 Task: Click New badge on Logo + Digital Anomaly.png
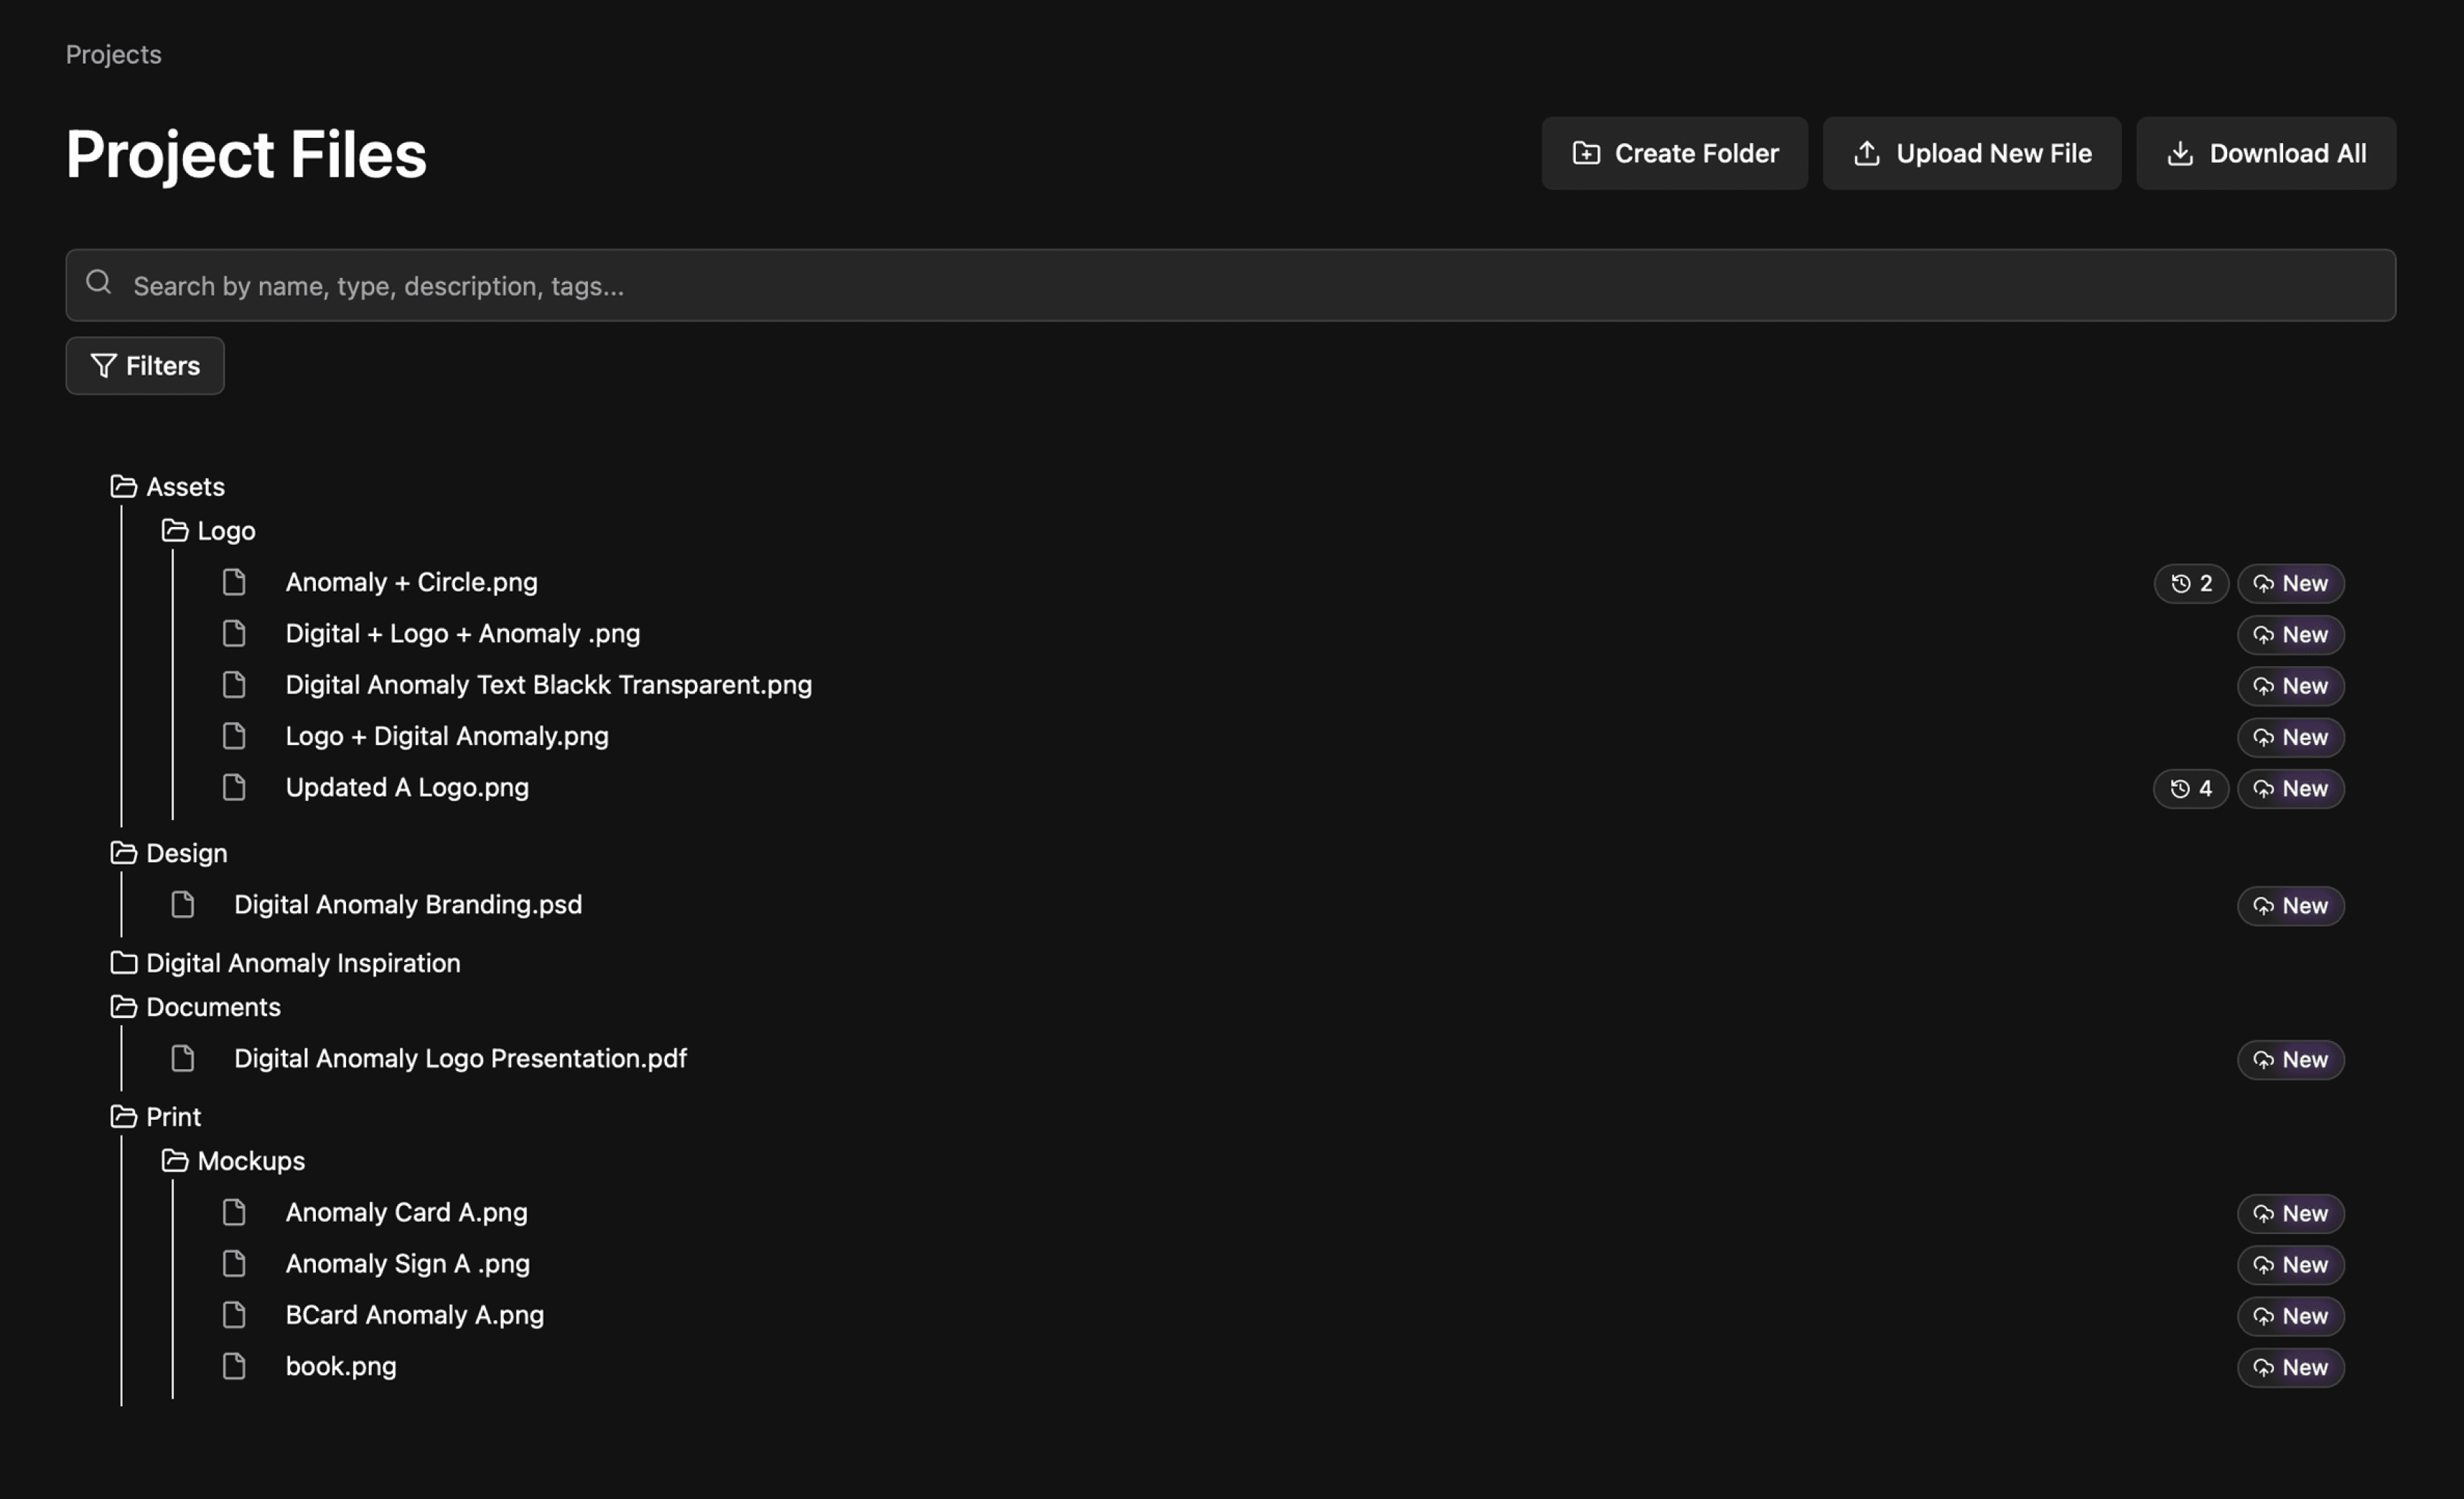2290,737
